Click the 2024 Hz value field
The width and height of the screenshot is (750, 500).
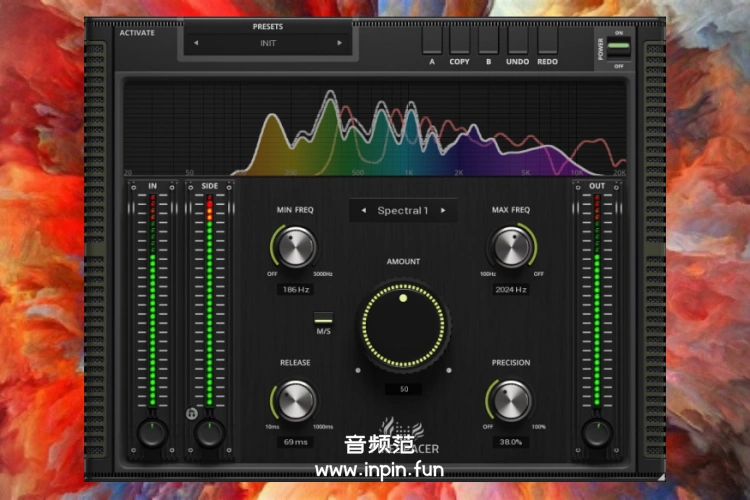(x=511, y=289)
